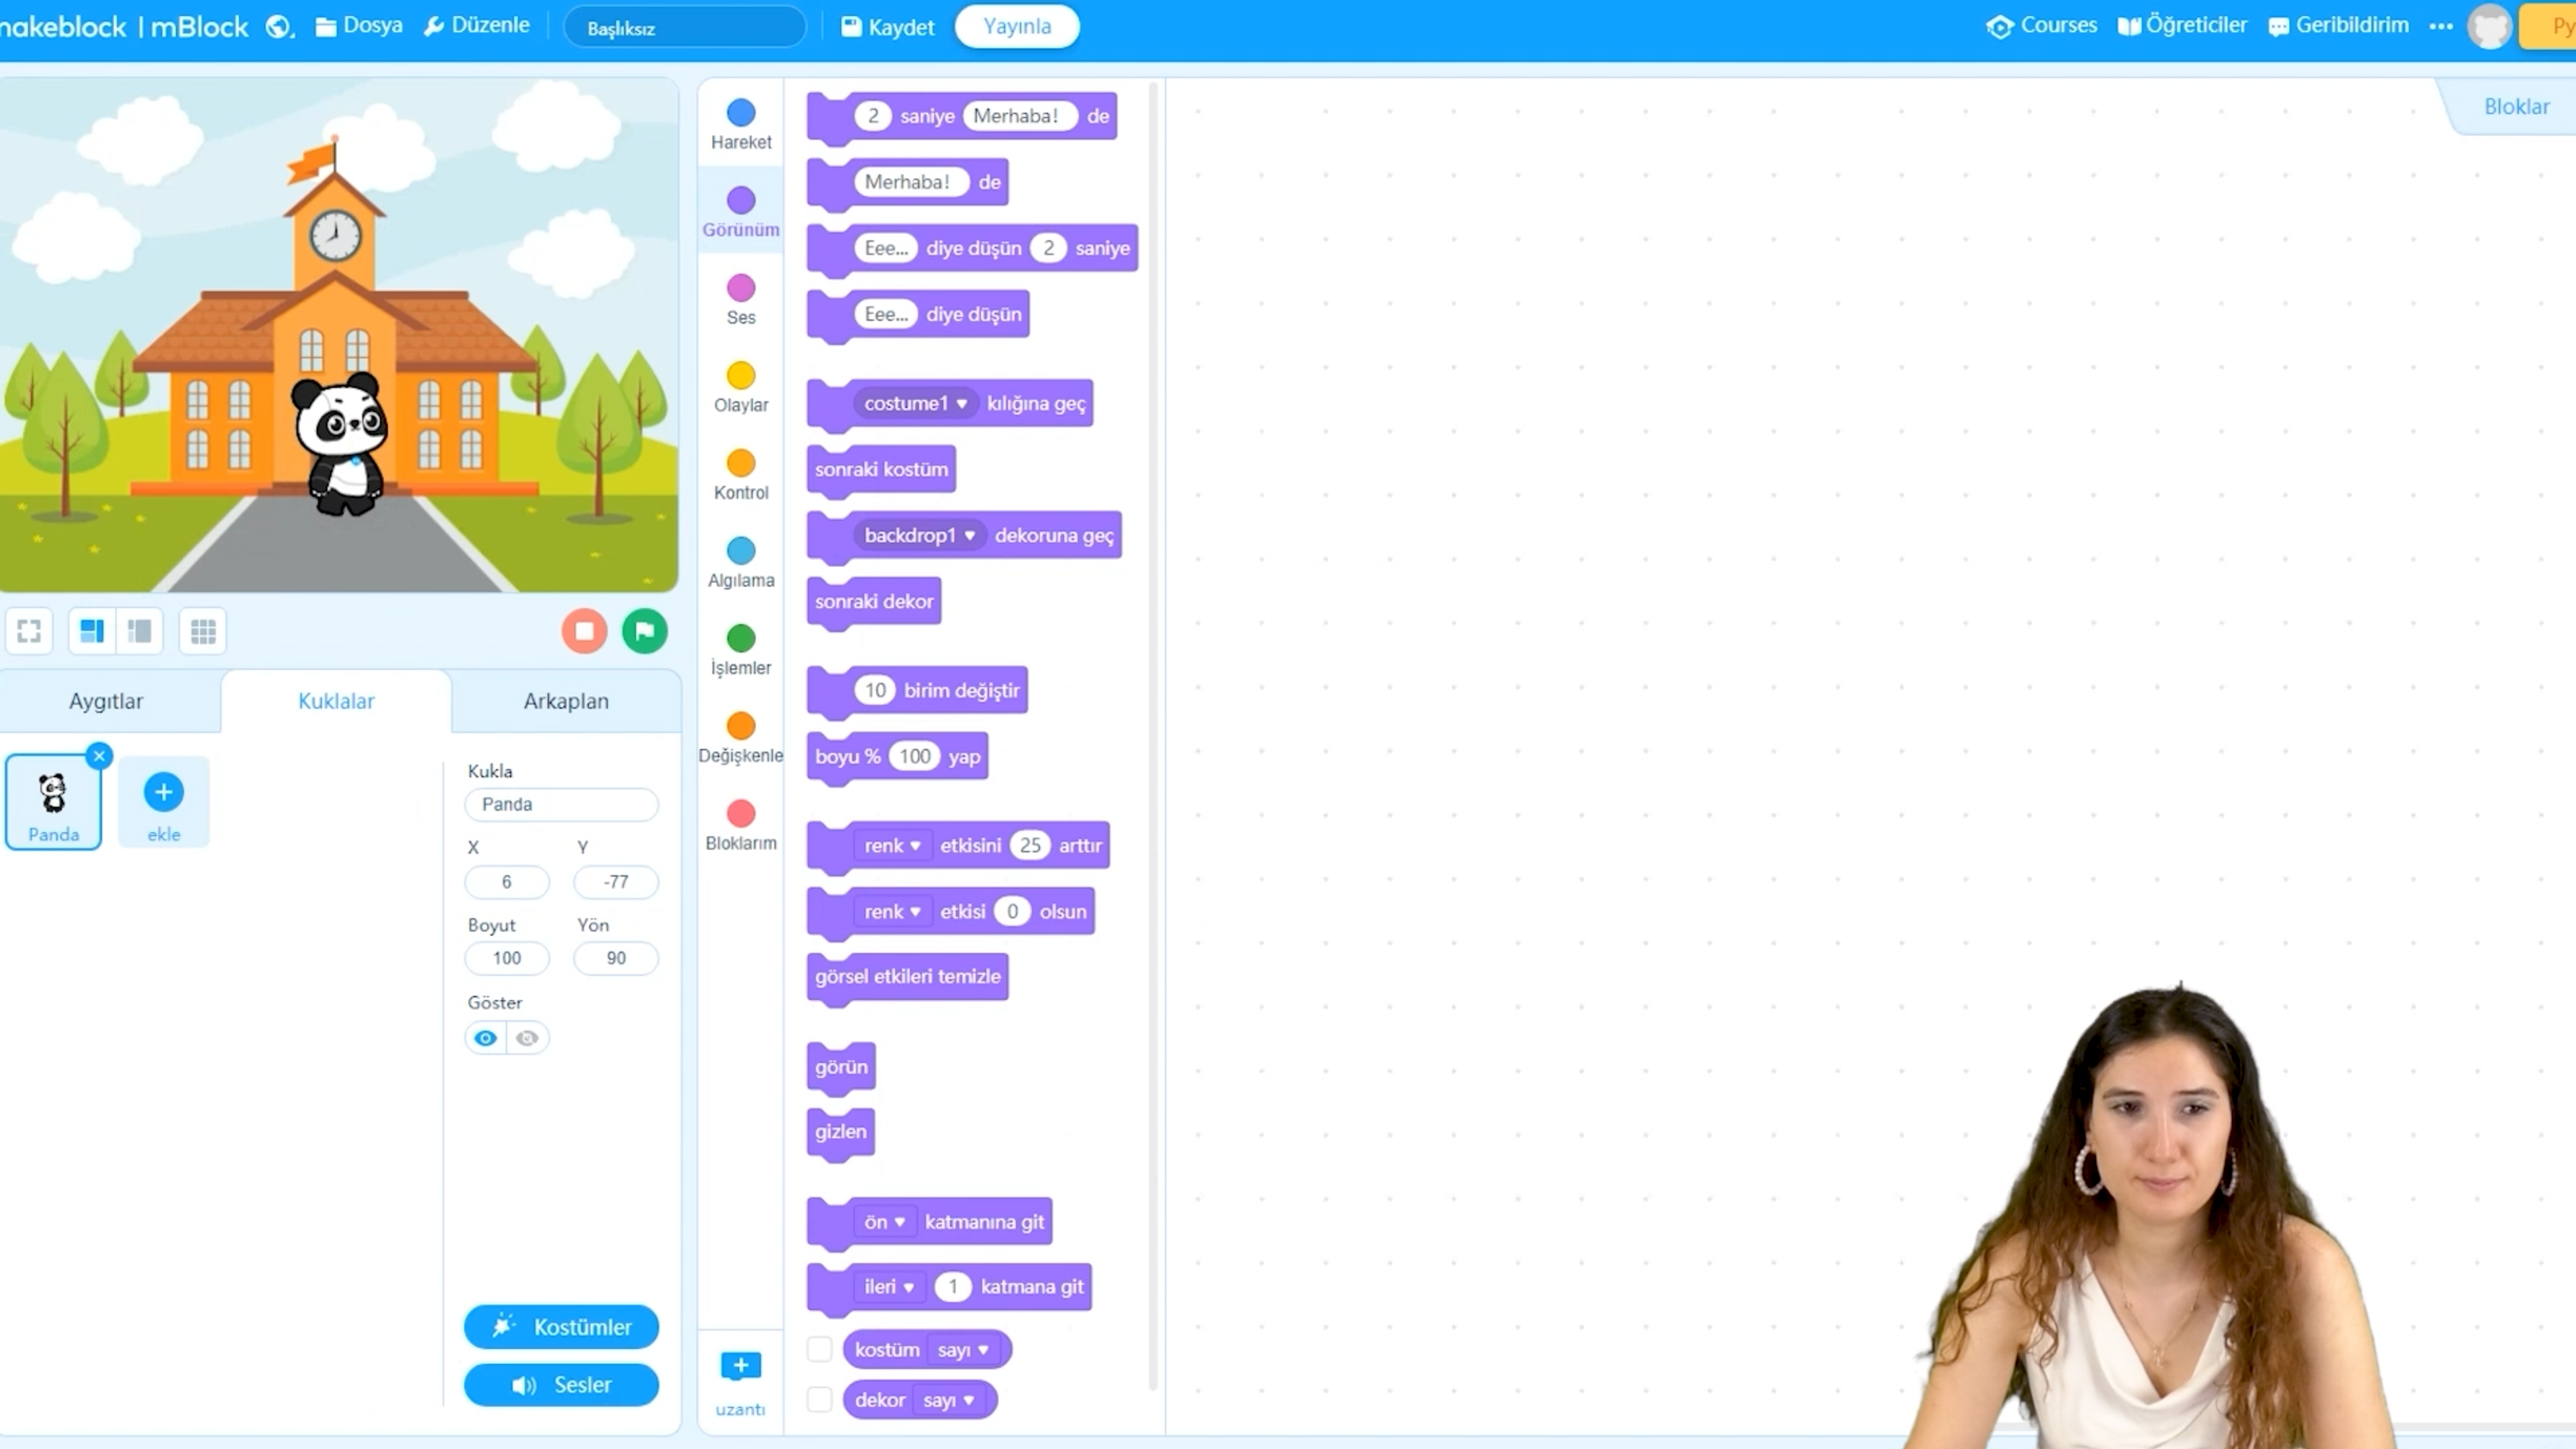The width and height of the screenshot is (2576, 1449).
Task: Hide the sprite using the crossed-eye toggle
Action: click(x=527, y=1038)
